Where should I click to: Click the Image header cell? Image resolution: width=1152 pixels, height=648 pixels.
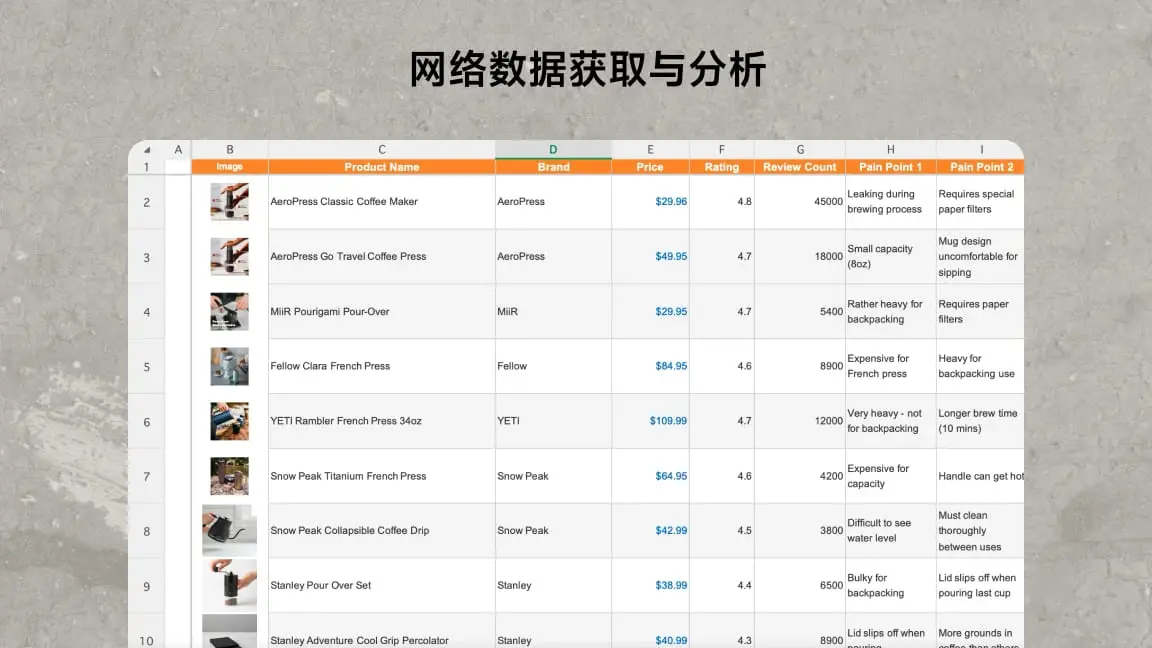coord(230,167)
